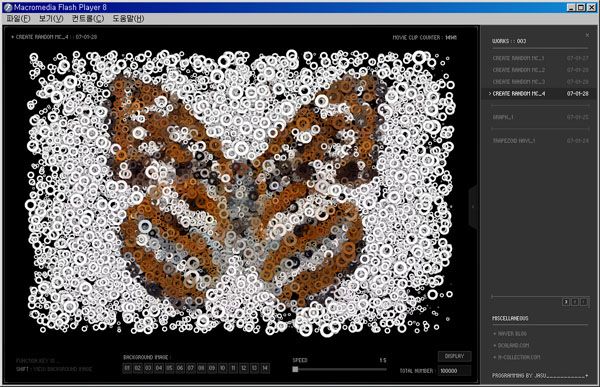Open the DCINLAND.COM link
This screenshot has width=600, height=387.
coord(512,345)
